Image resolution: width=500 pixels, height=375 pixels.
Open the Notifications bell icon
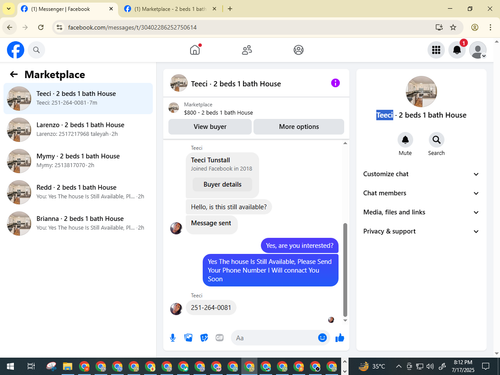(457, 50)
